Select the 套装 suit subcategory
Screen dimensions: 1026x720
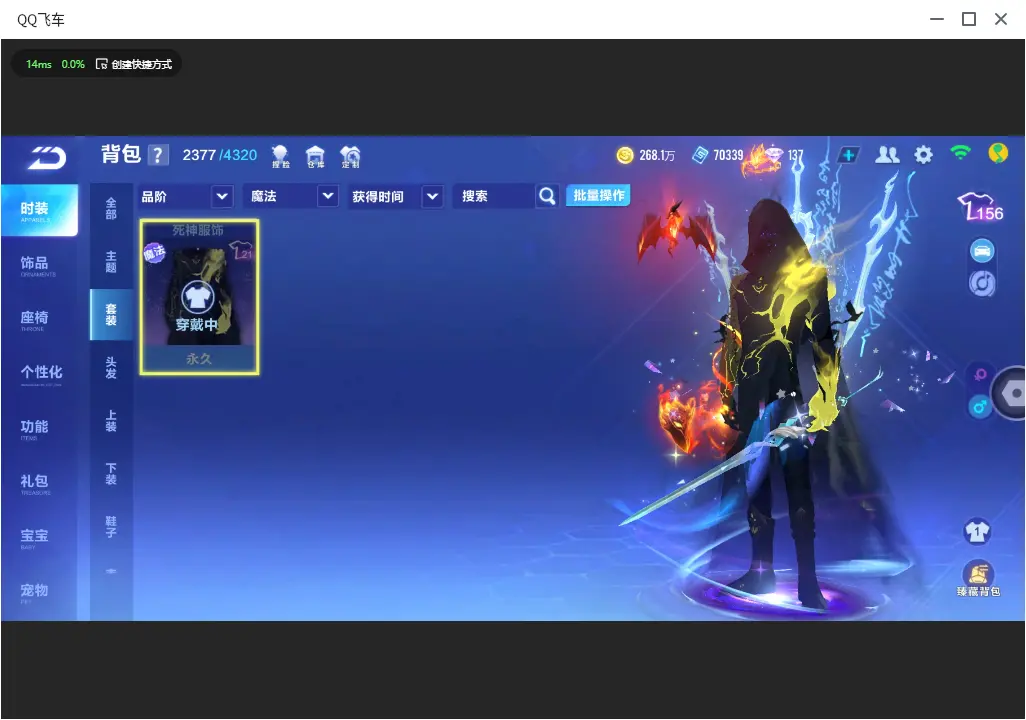coord(111,315)
